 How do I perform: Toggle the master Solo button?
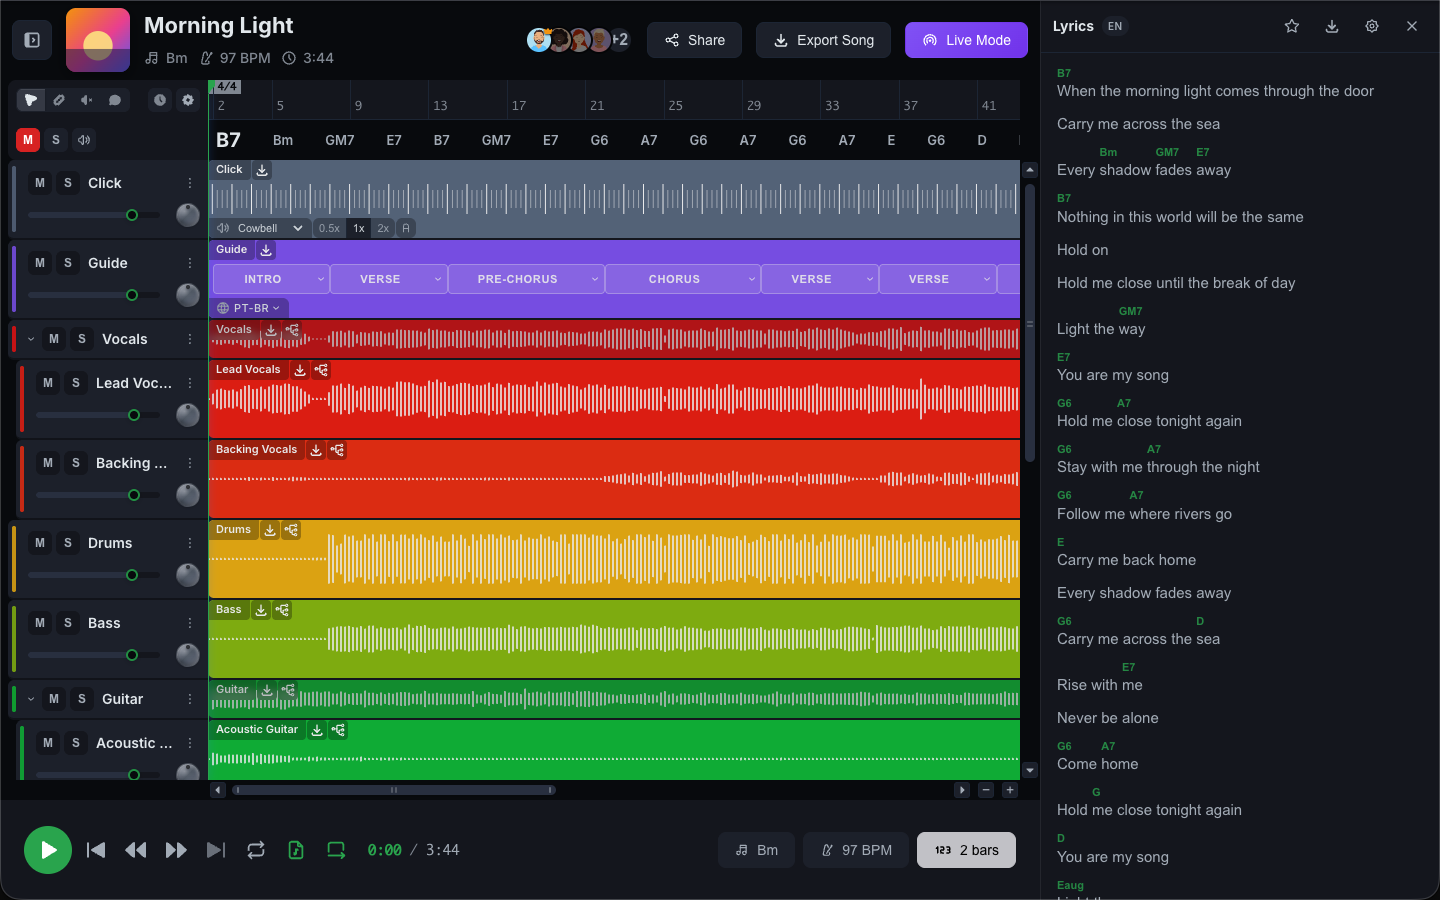click(x=56, y=140)
